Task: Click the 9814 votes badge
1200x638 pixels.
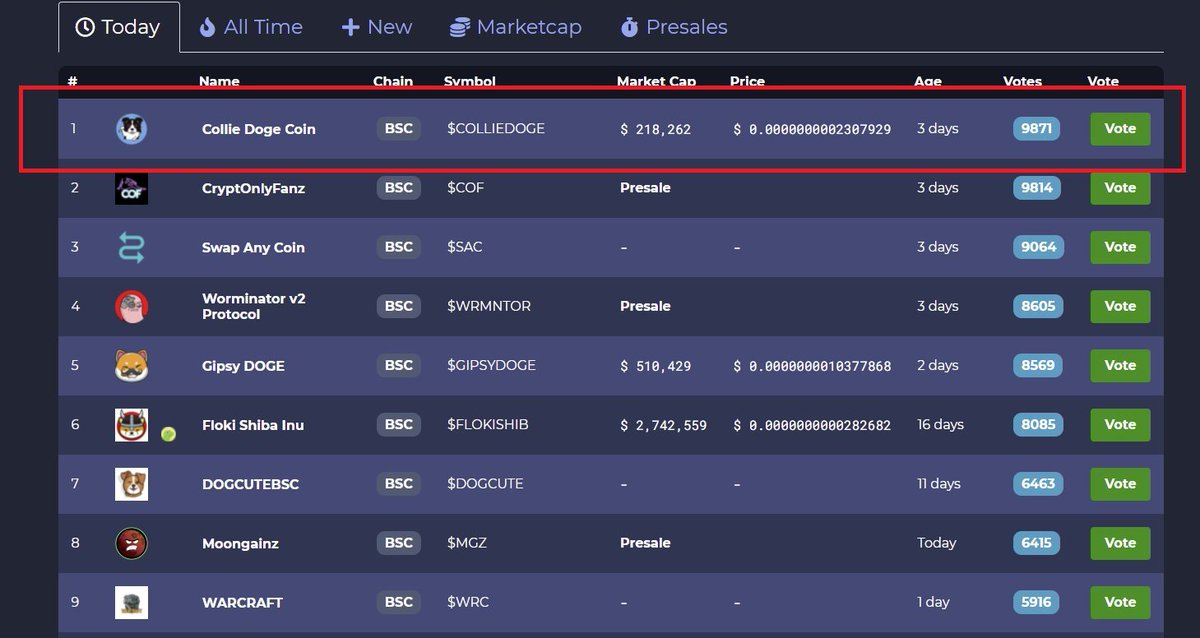Action: click(1037, 188)
